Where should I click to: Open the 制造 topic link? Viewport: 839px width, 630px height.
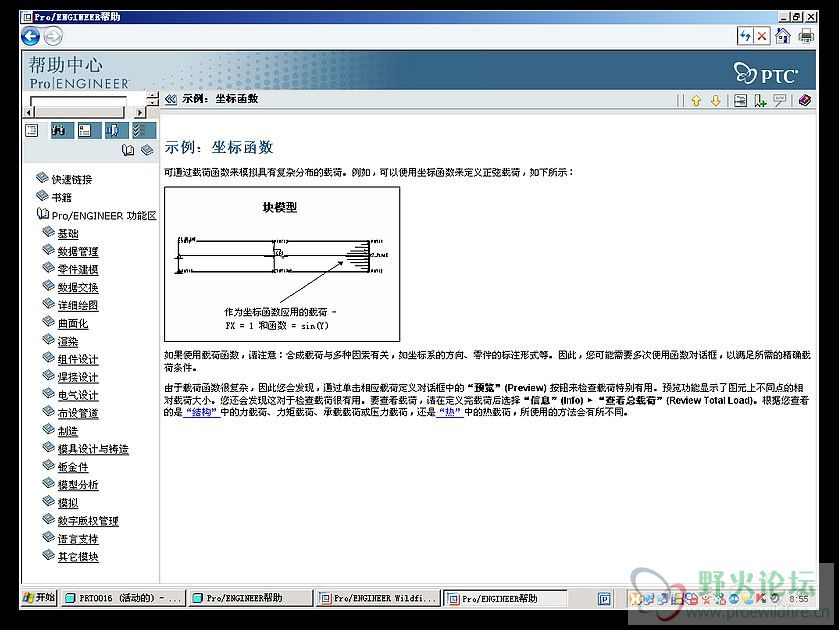(x=68, y=431)
